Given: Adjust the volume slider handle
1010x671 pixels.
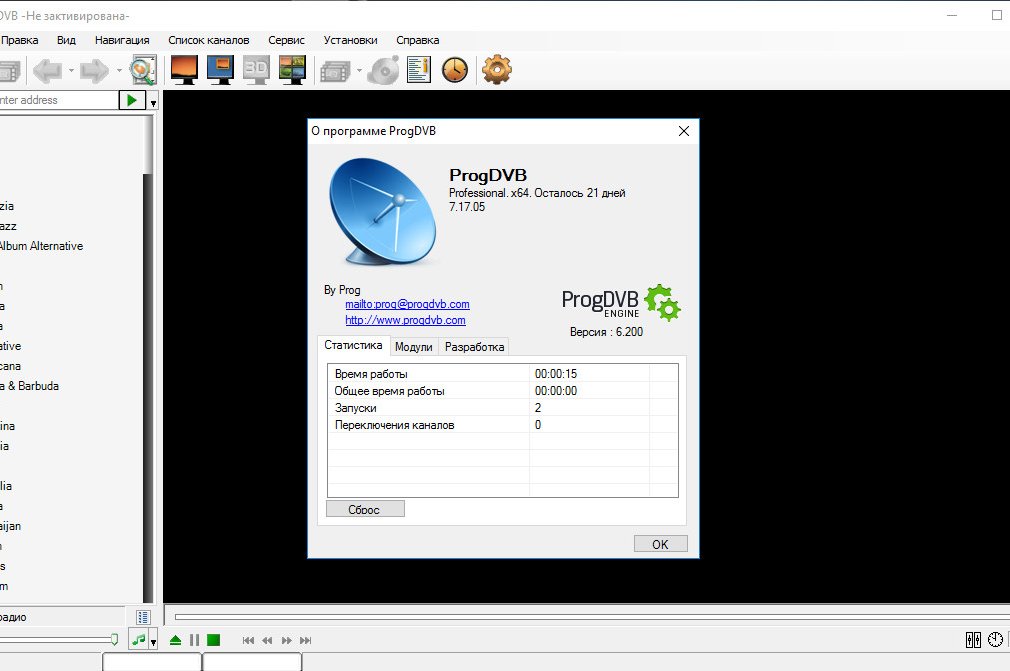Looking at the screenshot, I should [114, 639].
